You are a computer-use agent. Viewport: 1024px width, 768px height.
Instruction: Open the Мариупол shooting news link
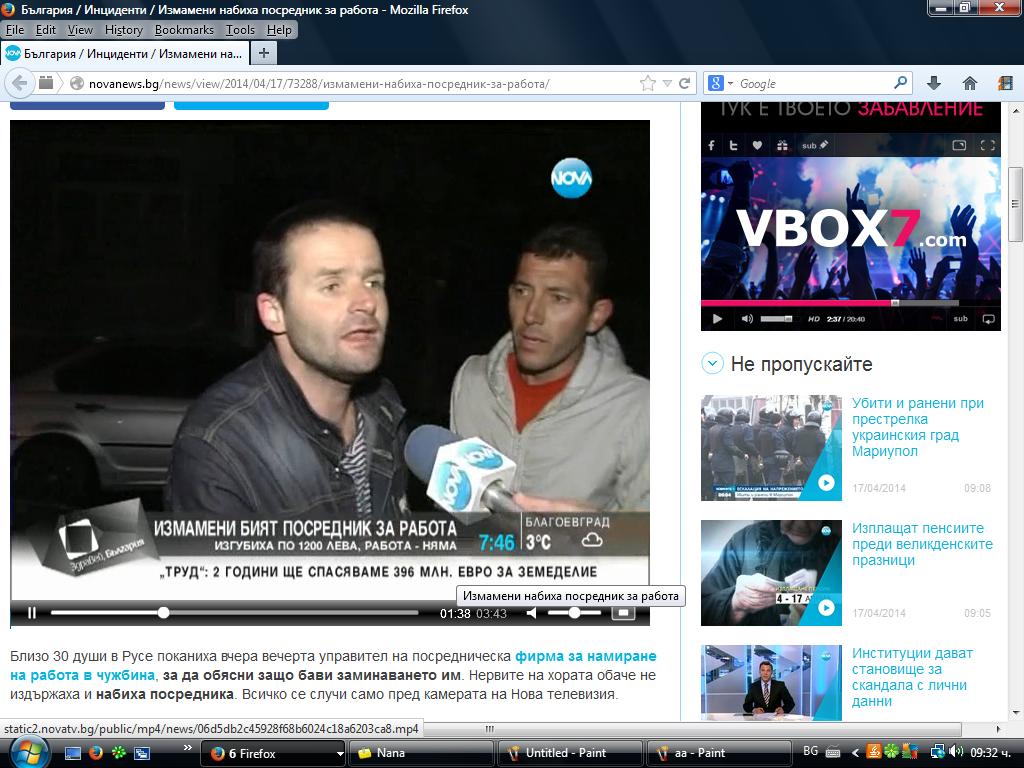click(x=918, y=427)
